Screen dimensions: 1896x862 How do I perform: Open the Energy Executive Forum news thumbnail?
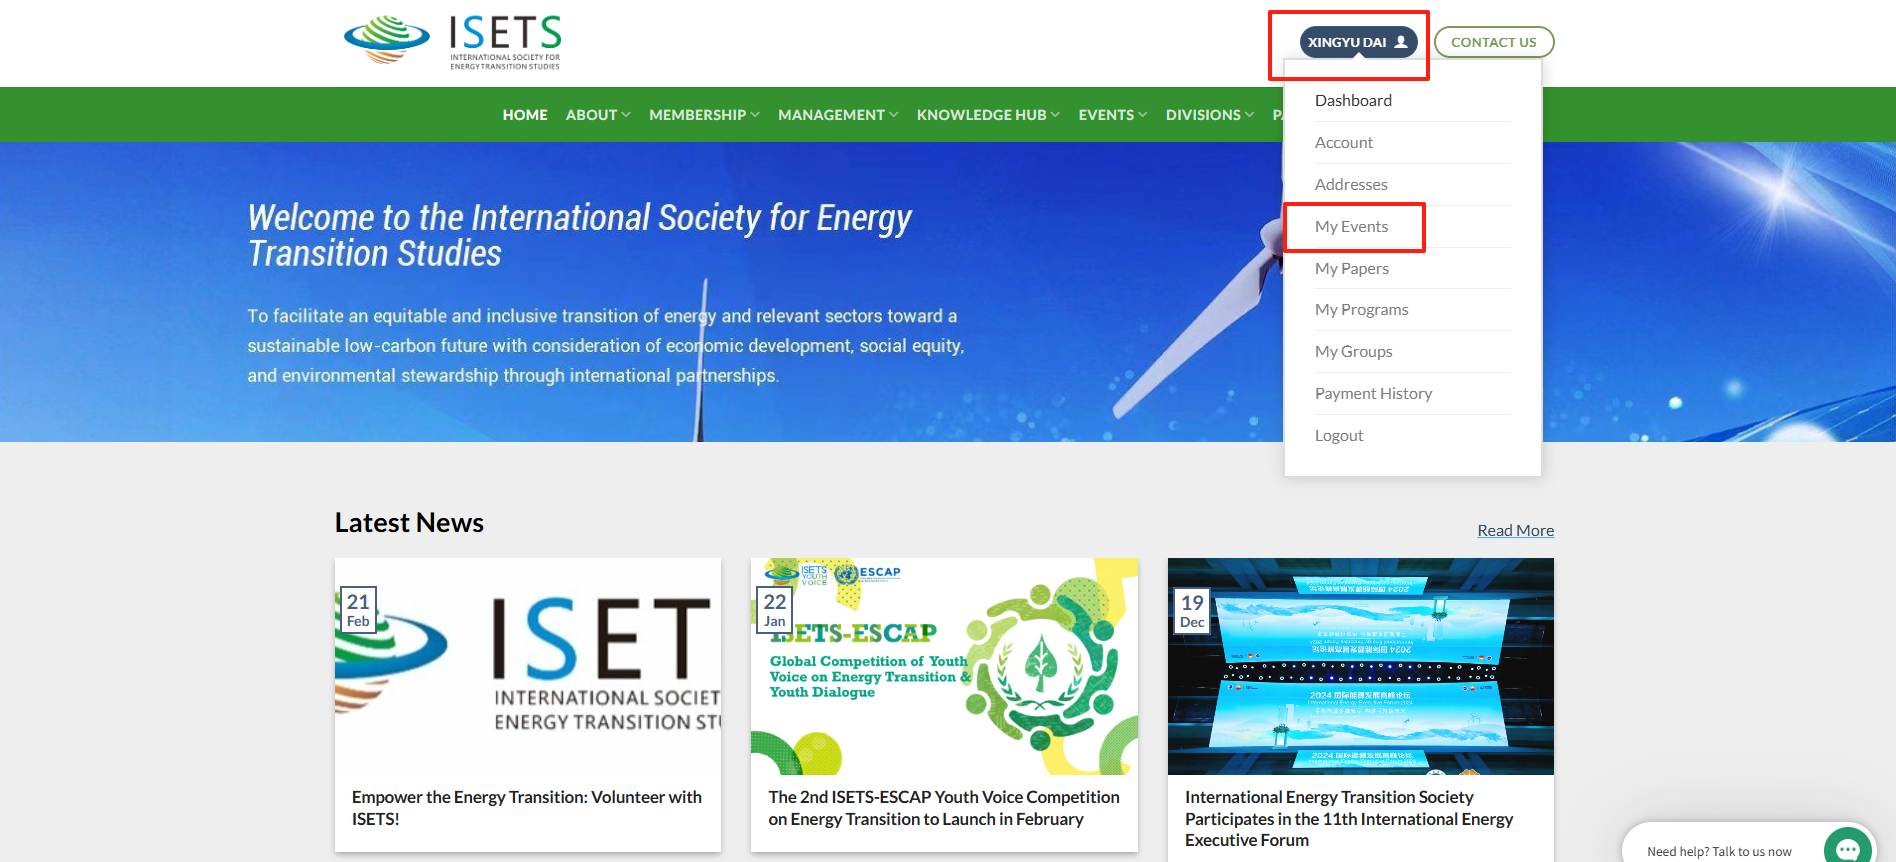pyautogui.click(x=1361, y=666)
